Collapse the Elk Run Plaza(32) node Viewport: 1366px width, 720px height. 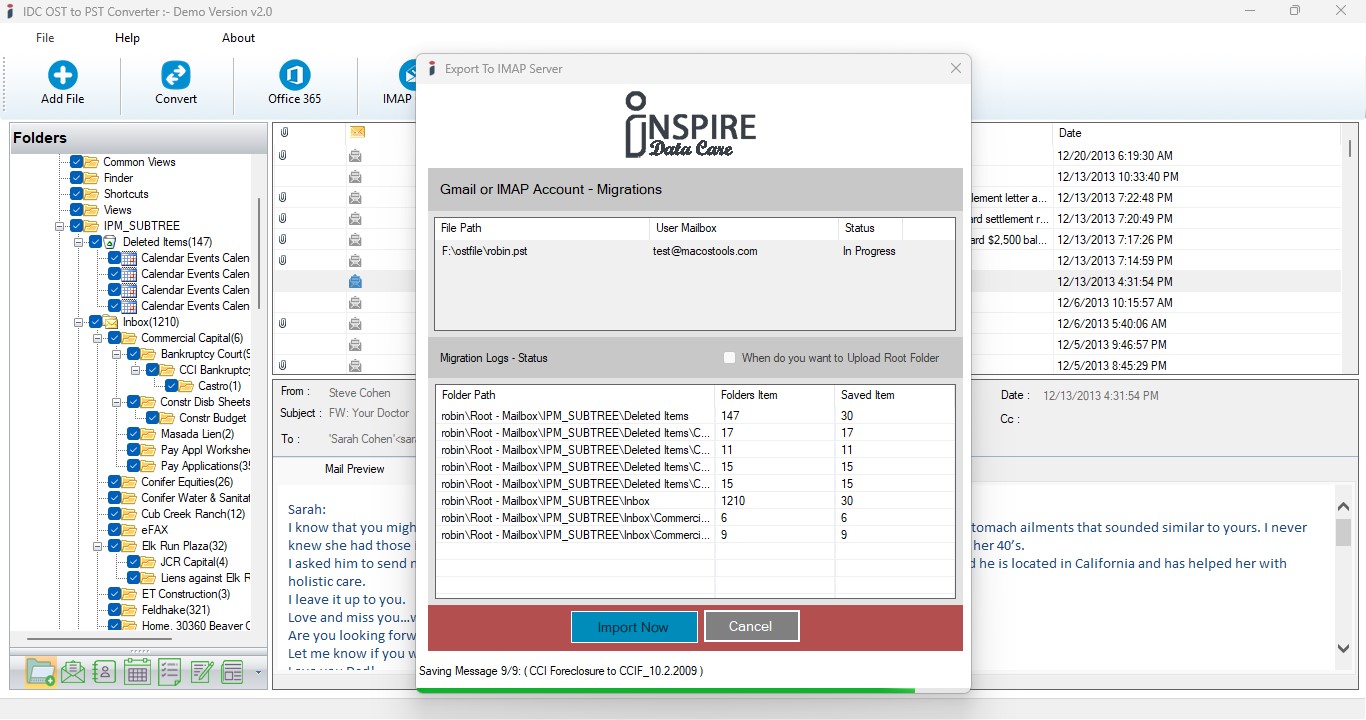pos(98,546)
